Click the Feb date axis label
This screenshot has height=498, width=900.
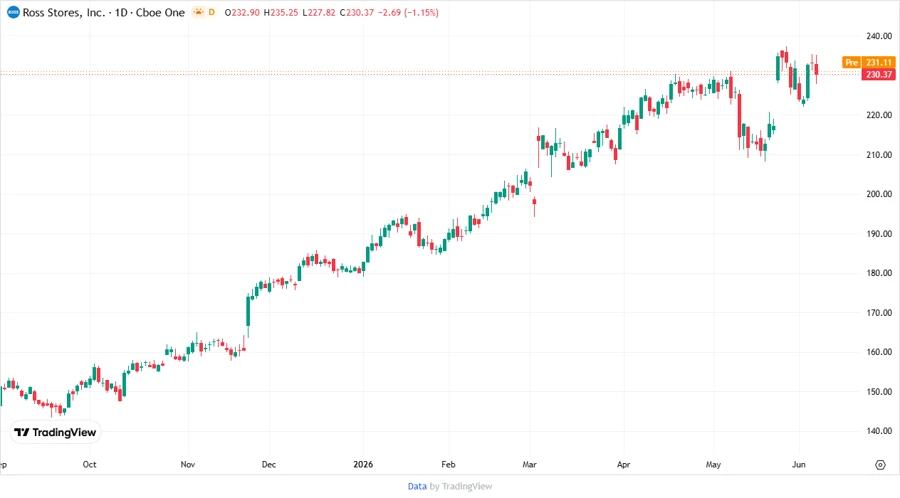[448, 464]
